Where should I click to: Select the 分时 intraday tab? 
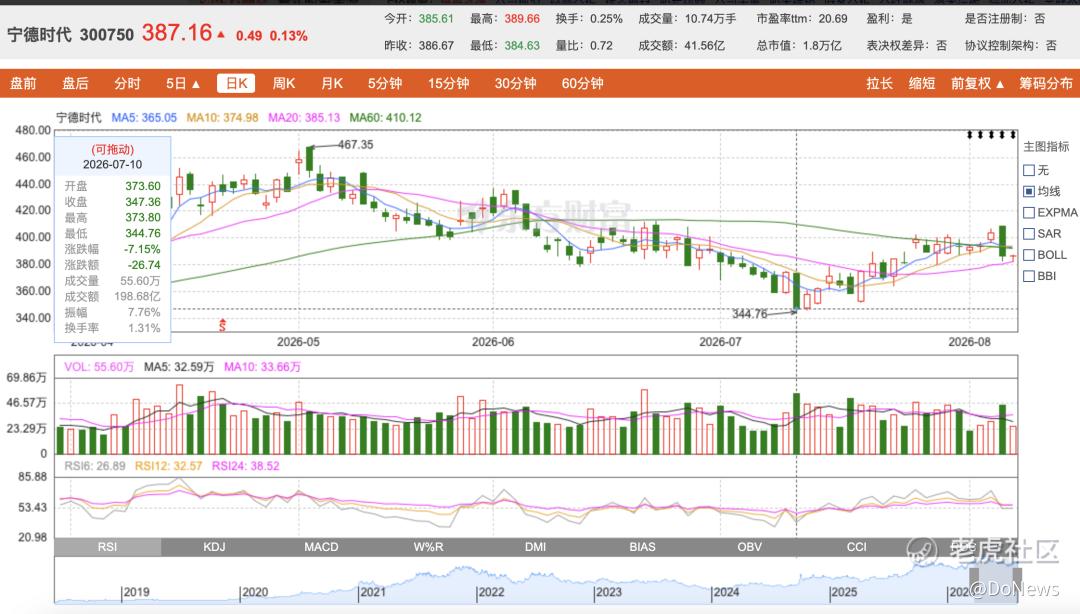[127, 83]
